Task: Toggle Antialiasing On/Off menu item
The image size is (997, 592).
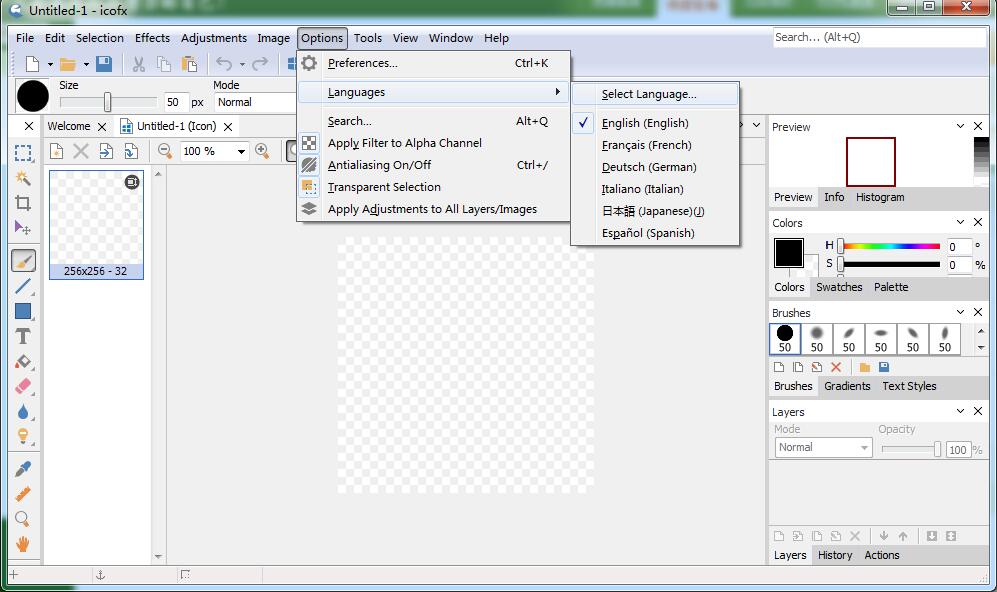Action: pyautogui.click(x=379, y=165)
